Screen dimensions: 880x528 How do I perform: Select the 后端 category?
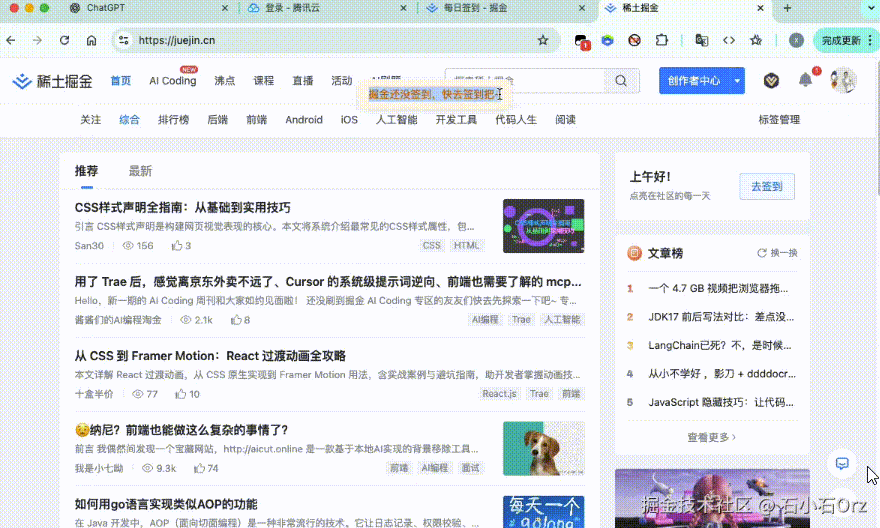[218, 120]
